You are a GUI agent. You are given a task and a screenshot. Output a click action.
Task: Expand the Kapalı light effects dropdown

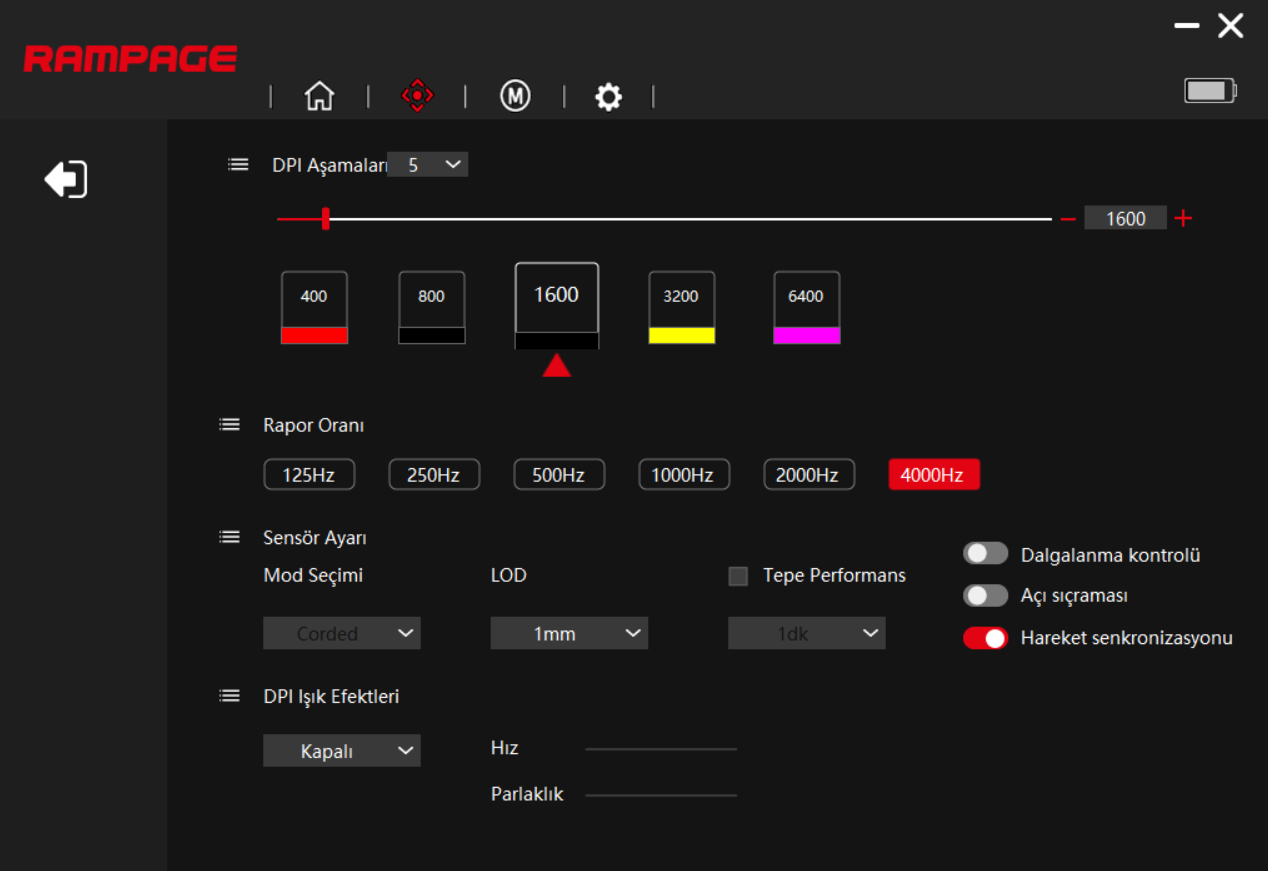point(341,750)
